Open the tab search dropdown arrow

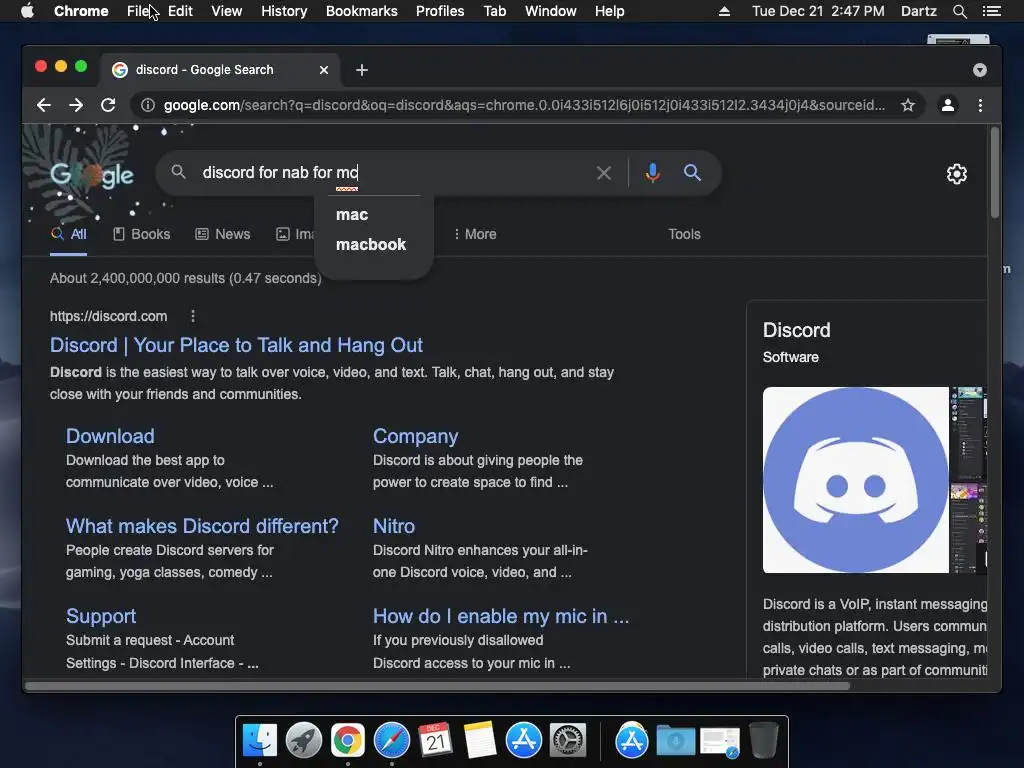click(x=980, y=70)
